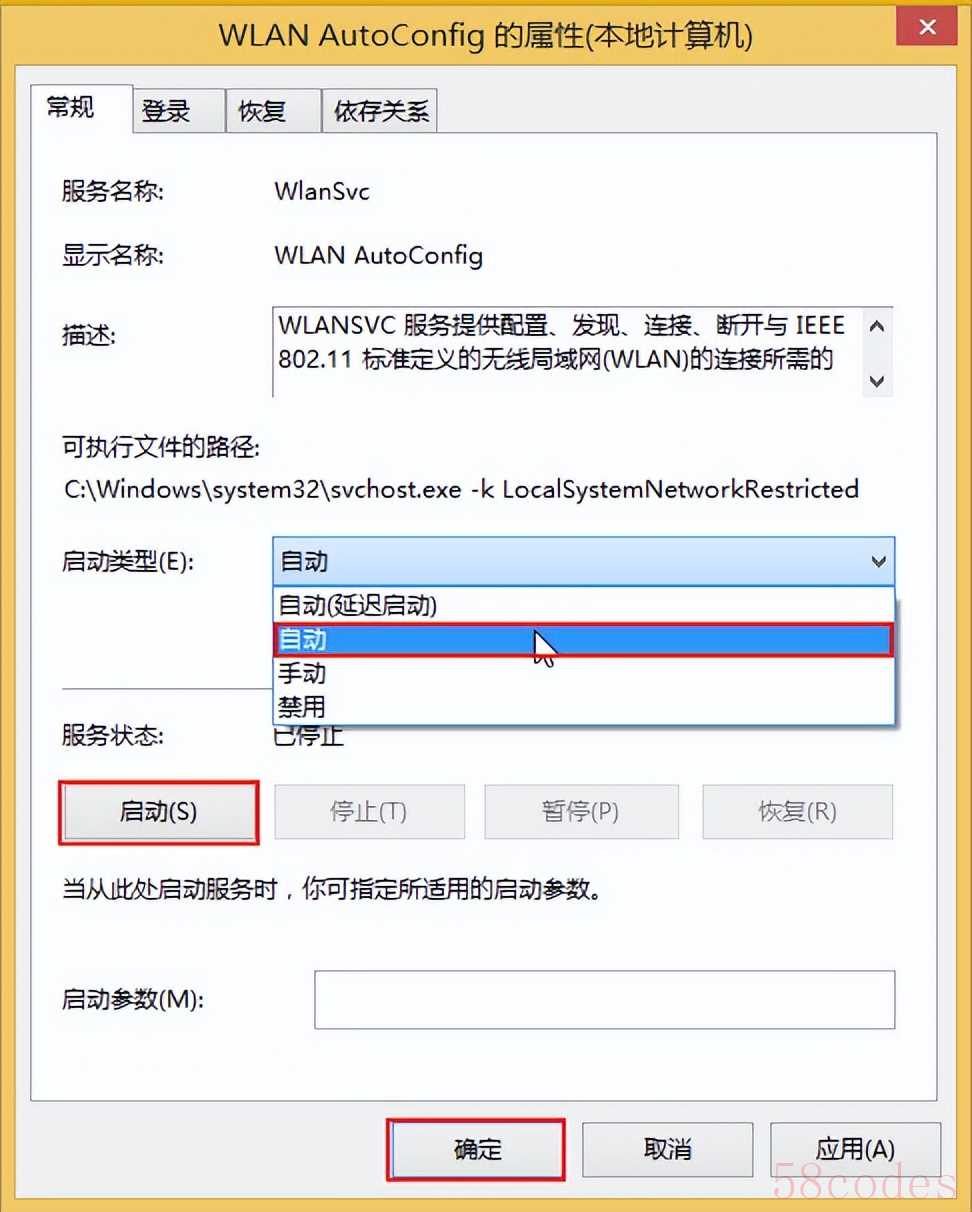This screenshot has height=1212, width=972.
Task: Click the 恢复(R) service button
Action: pyautogui.click(x=797, y=812)
